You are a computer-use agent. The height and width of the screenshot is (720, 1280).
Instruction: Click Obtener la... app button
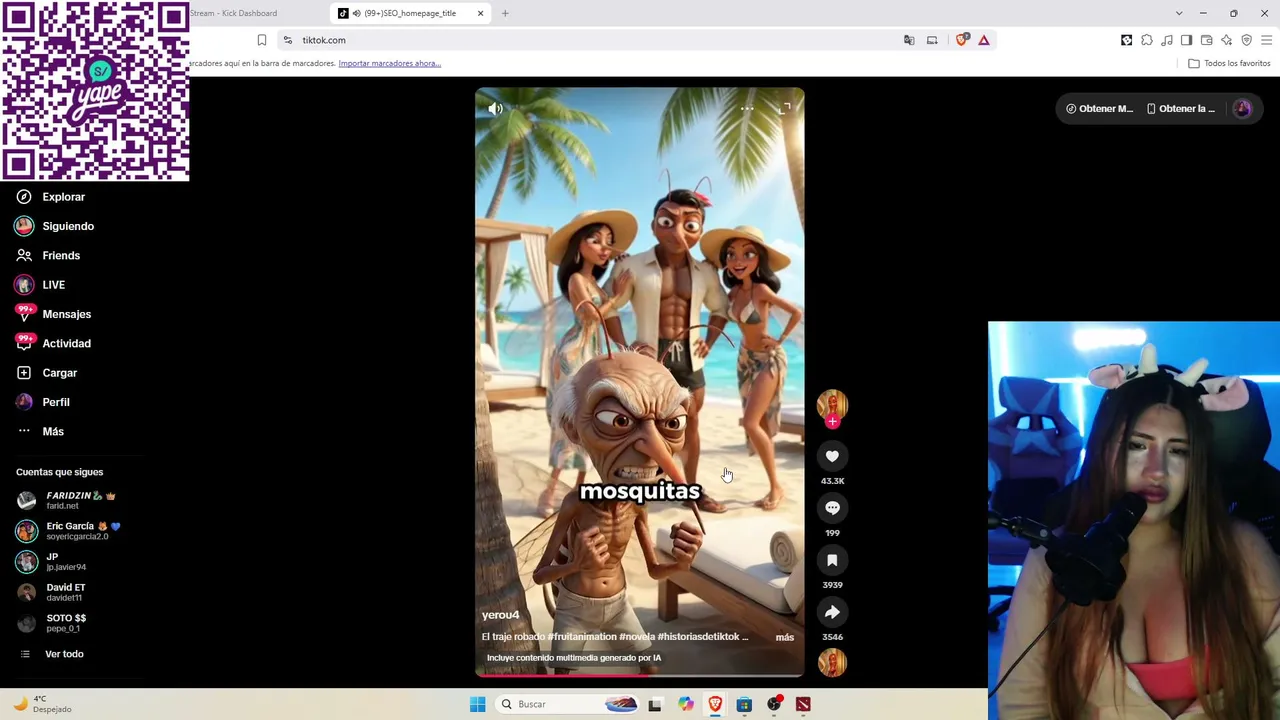pos(1181,109)
